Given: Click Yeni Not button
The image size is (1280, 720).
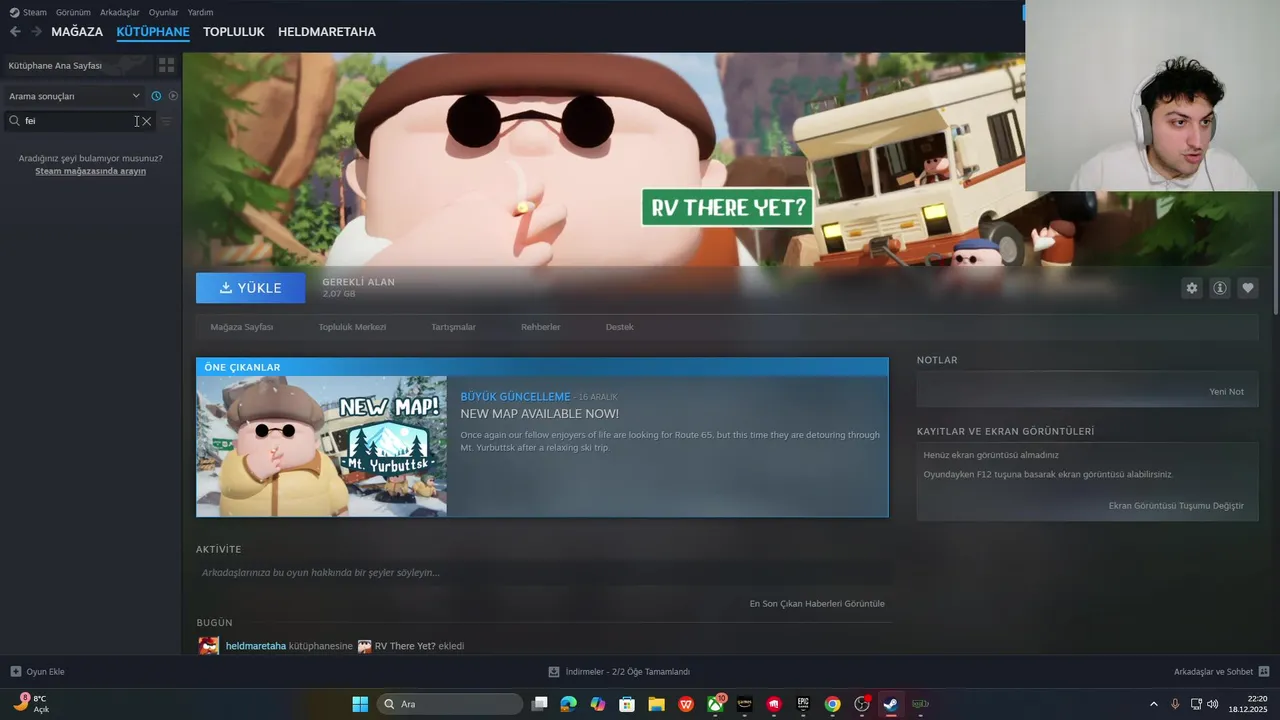Looking at the screenshot, I should tap(1227, 392).
